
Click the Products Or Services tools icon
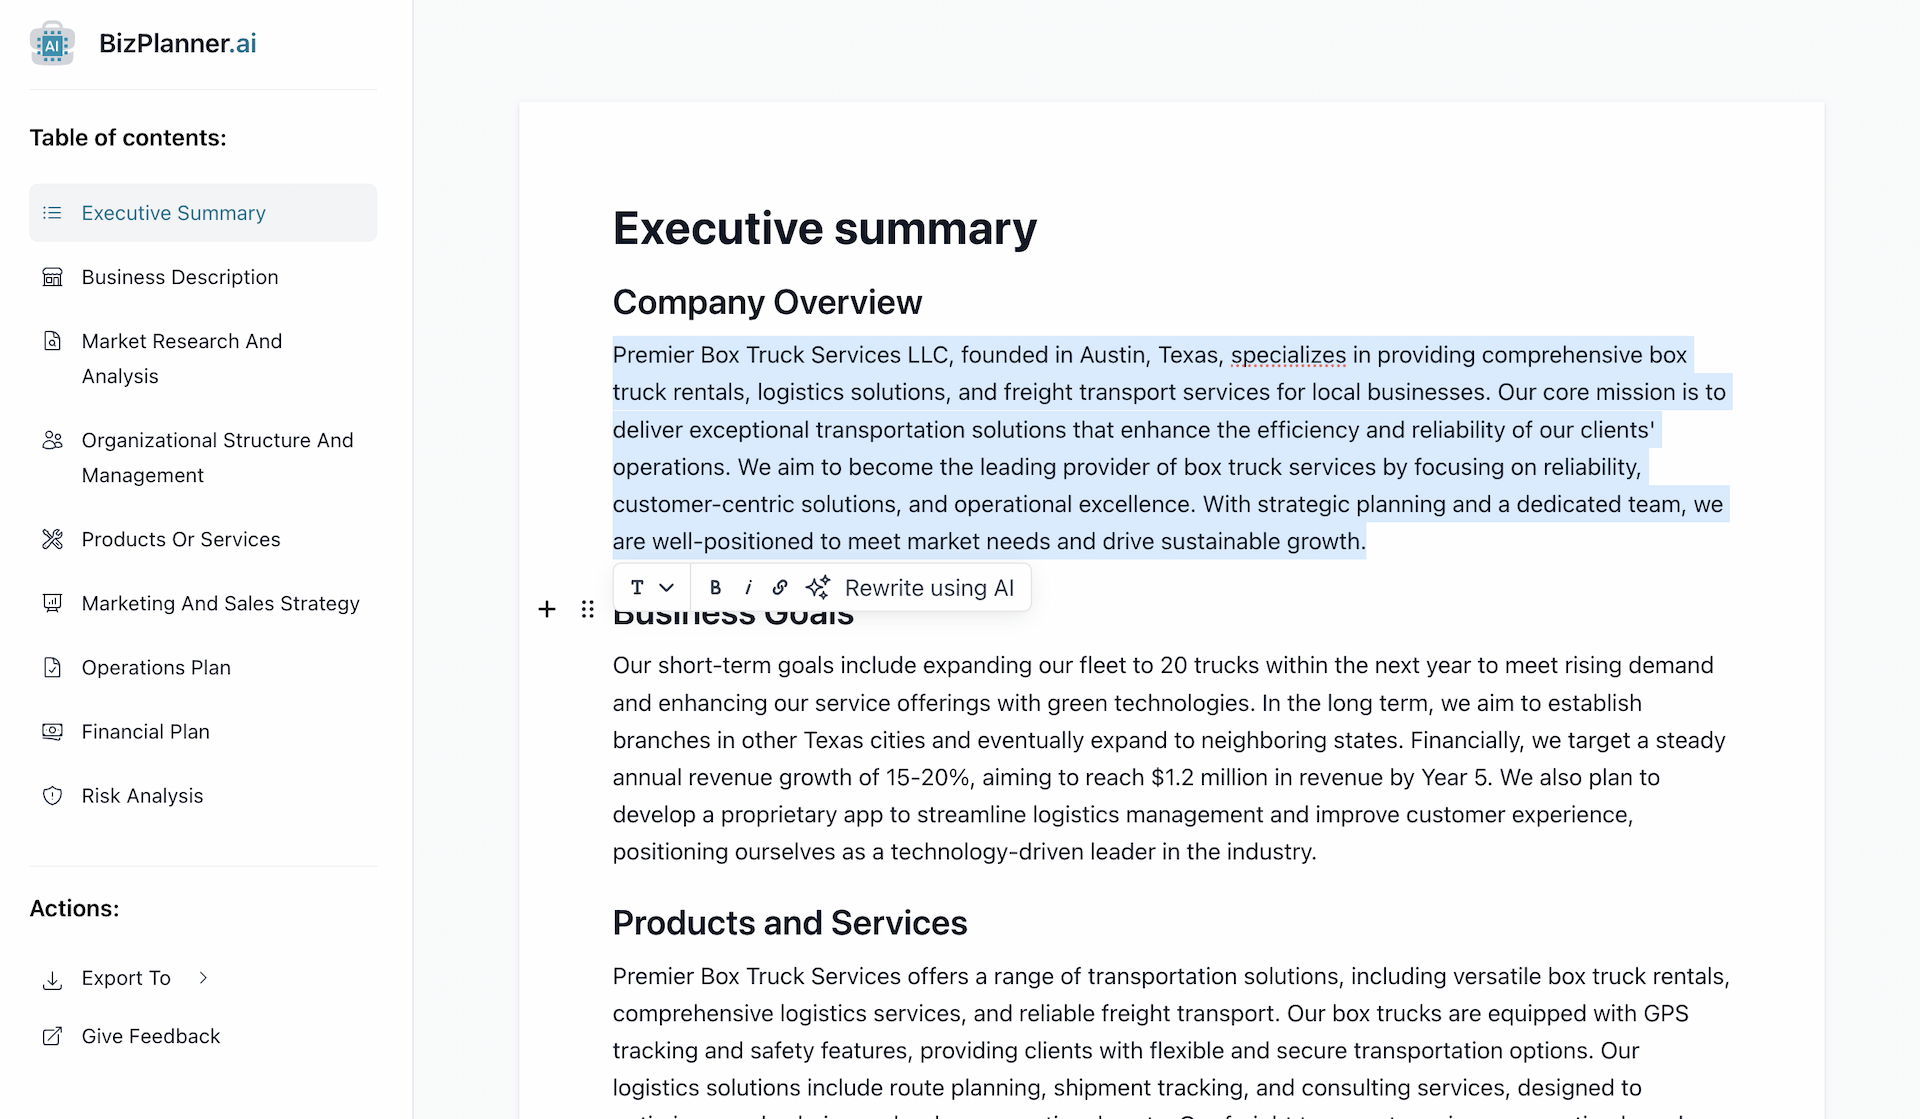point(53,540)
